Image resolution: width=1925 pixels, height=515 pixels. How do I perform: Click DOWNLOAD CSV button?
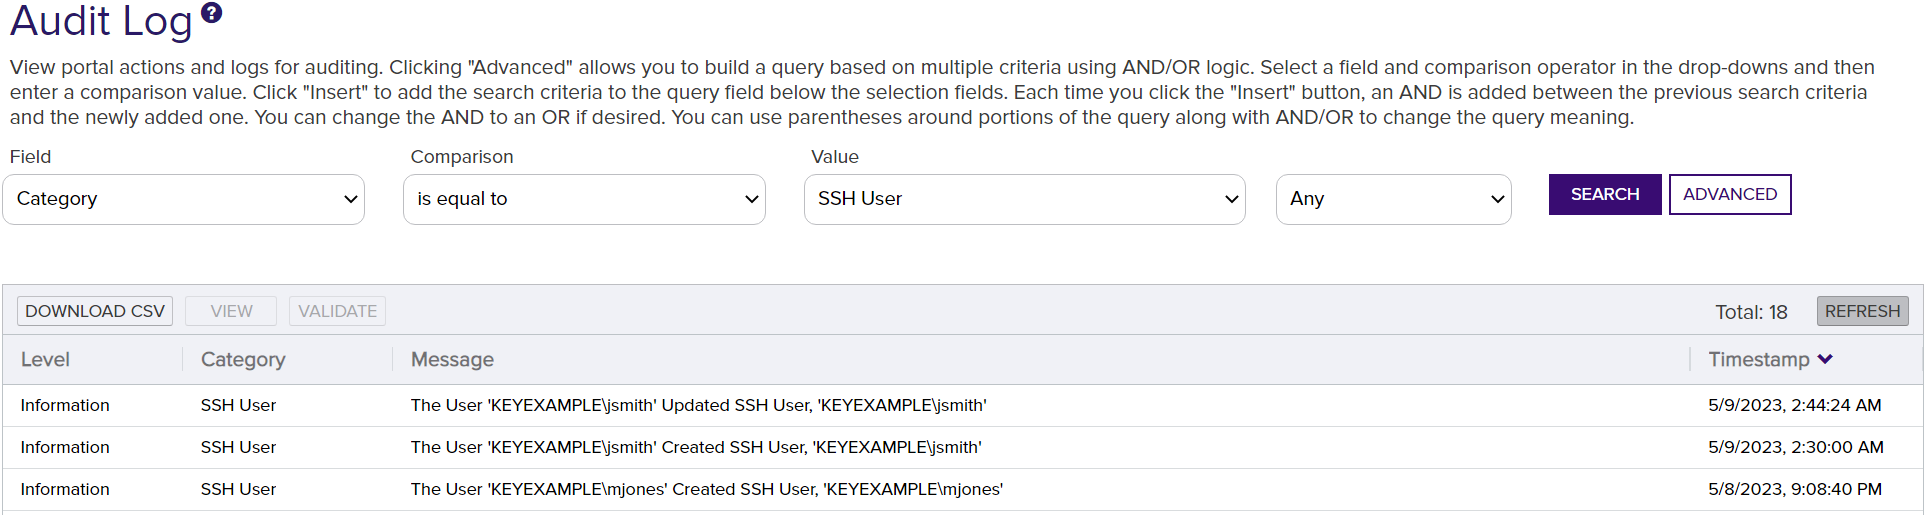(95, 311)
